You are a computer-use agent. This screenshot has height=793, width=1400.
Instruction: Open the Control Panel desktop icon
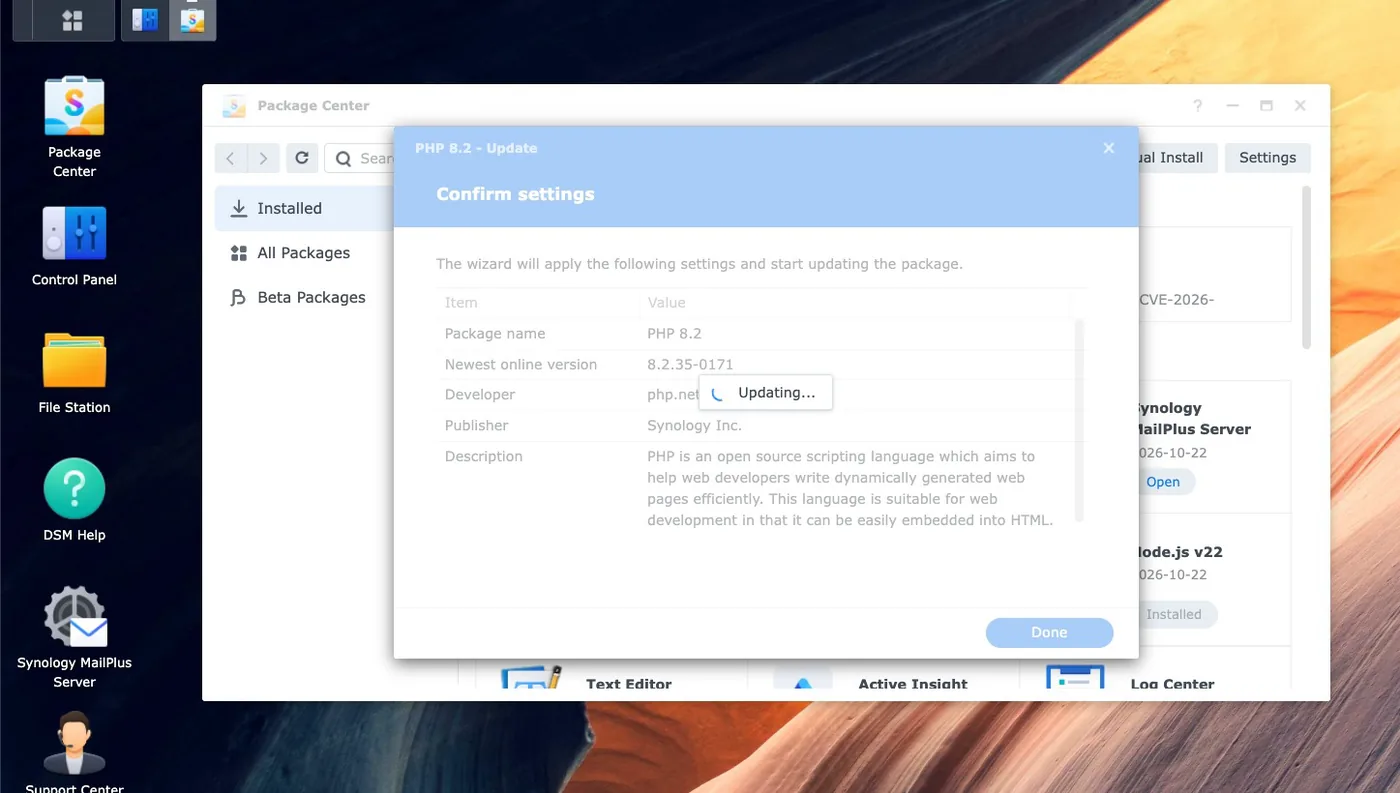74,246
